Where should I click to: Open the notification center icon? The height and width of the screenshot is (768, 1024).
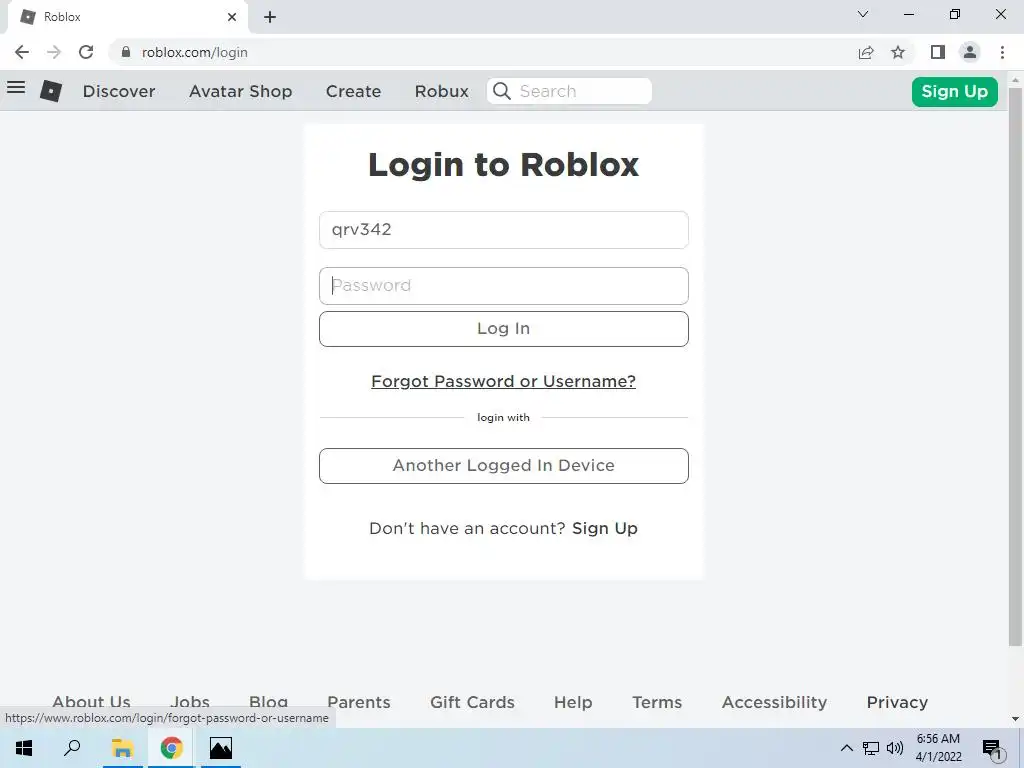pos(993,750)
